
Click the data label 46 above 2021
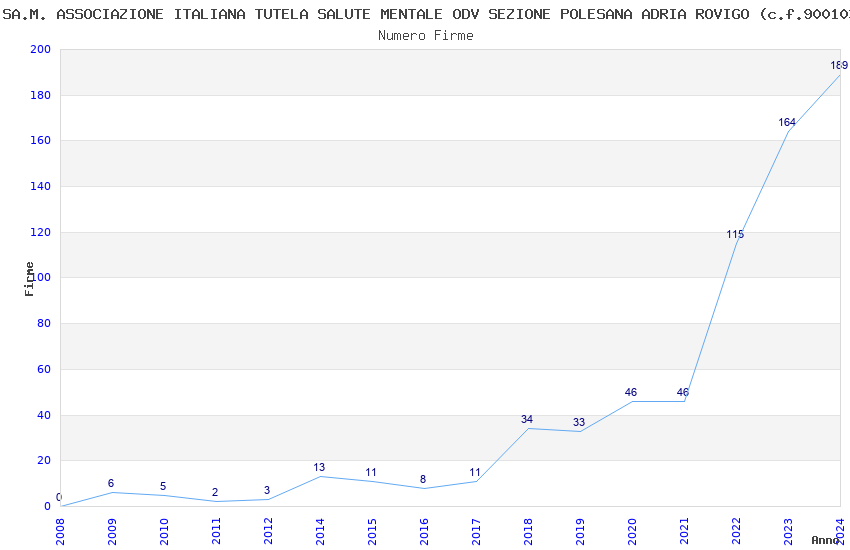click(682, 392)
